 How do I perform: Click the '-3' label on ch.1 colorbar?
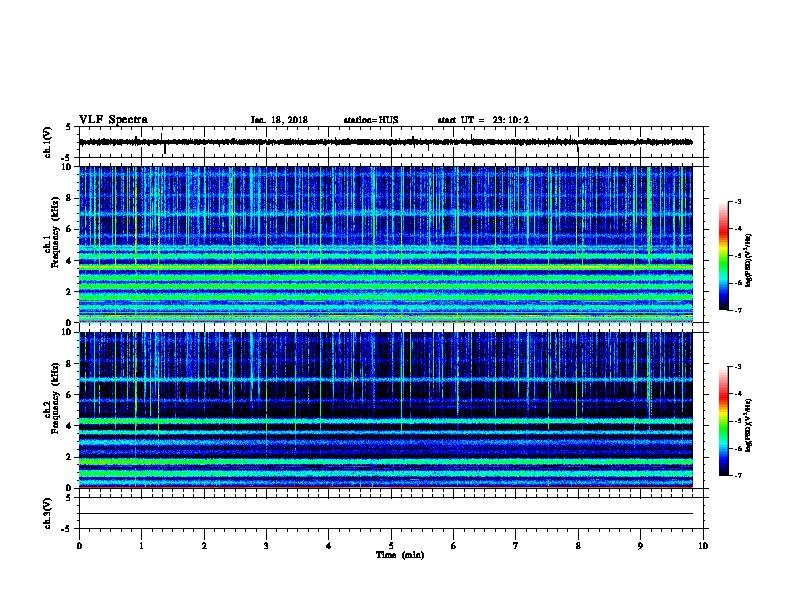point(737,201)
